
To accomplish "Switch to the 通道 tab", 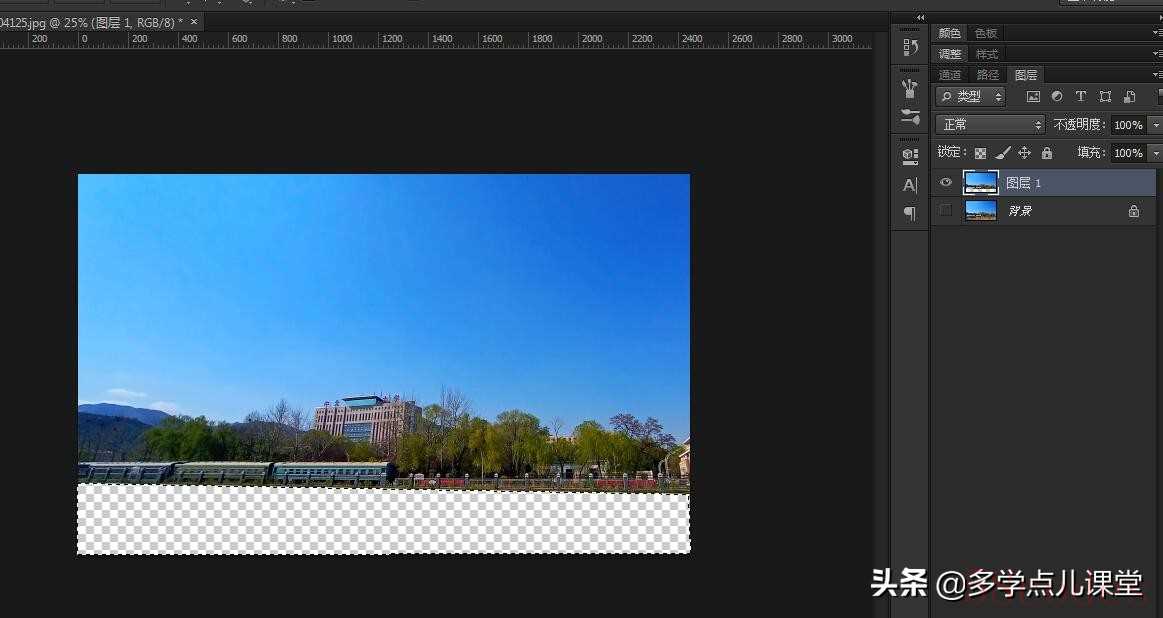I will pyautogui.click(x=950, y=75).
